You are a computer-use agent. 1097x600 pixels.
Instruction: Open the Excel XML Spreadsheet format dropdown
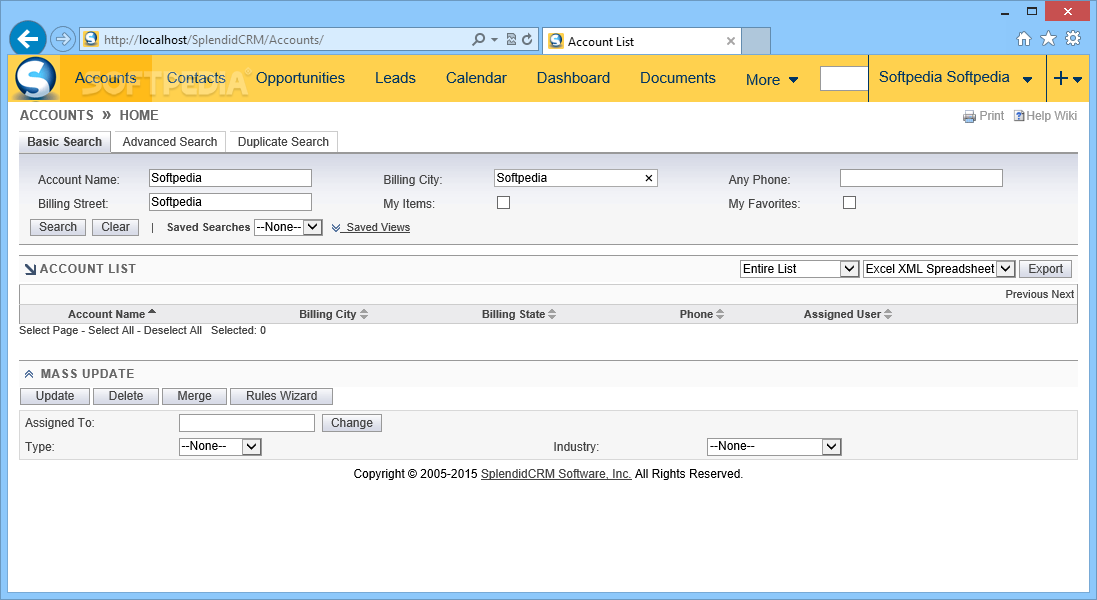[939, 269]
